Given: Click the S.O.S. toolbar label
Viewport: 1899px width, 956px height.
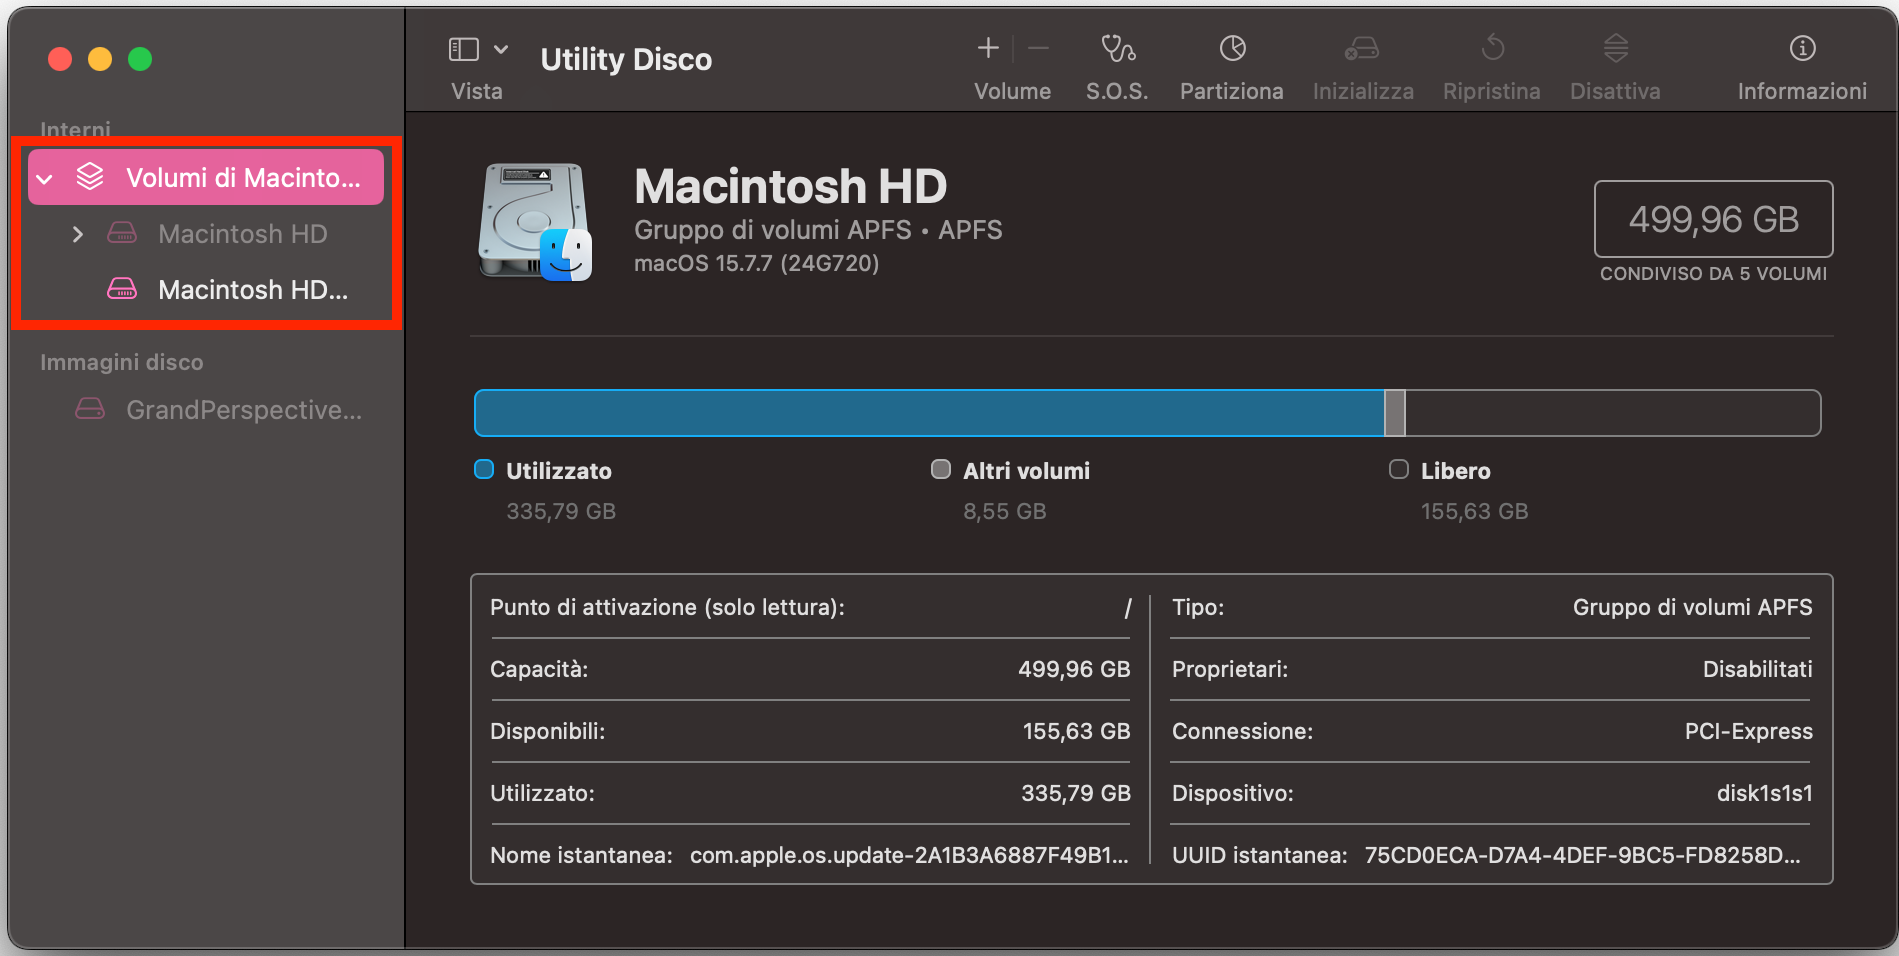Looking at the screenshot, I should 1117,91.
